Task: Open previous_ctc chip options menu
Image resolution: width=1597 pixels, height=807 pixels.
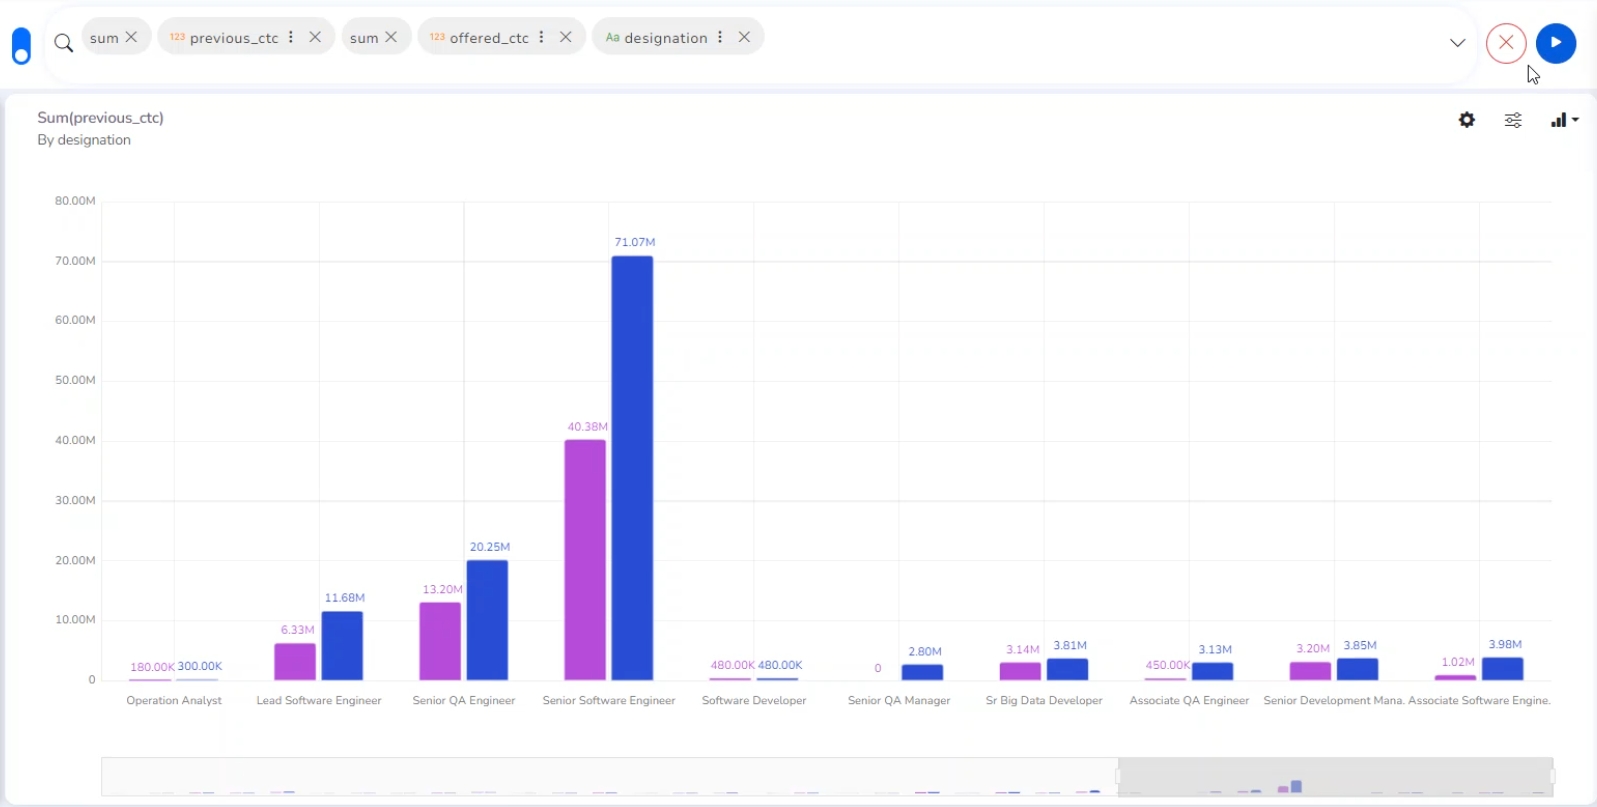Action: [291, 37]
